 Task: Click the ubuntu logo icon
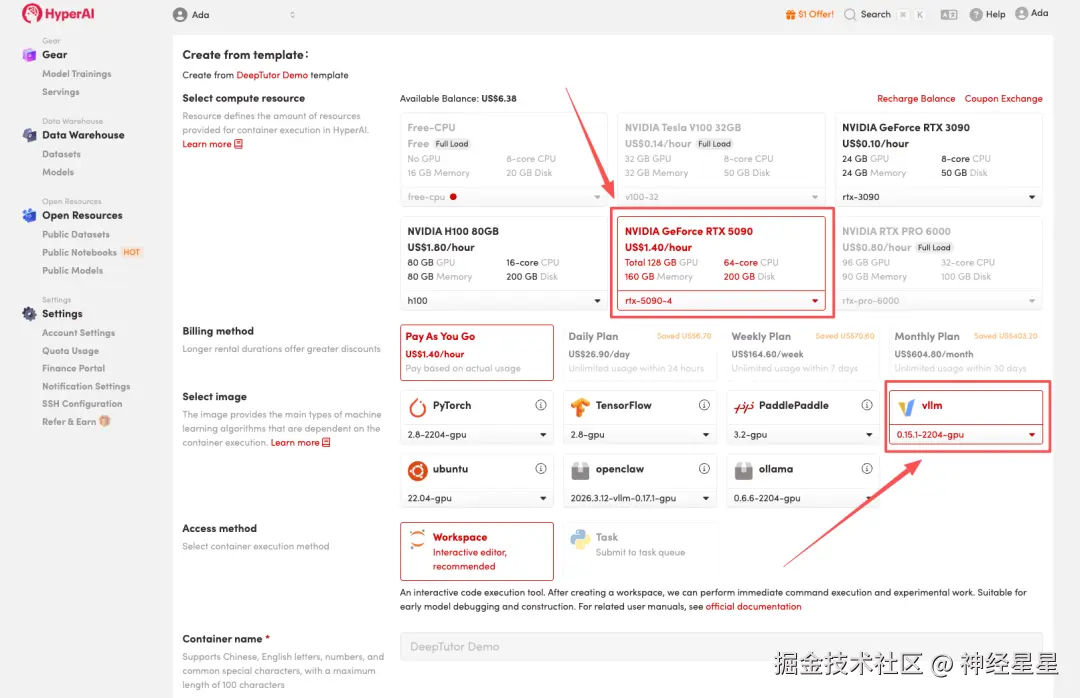point(417,471)
